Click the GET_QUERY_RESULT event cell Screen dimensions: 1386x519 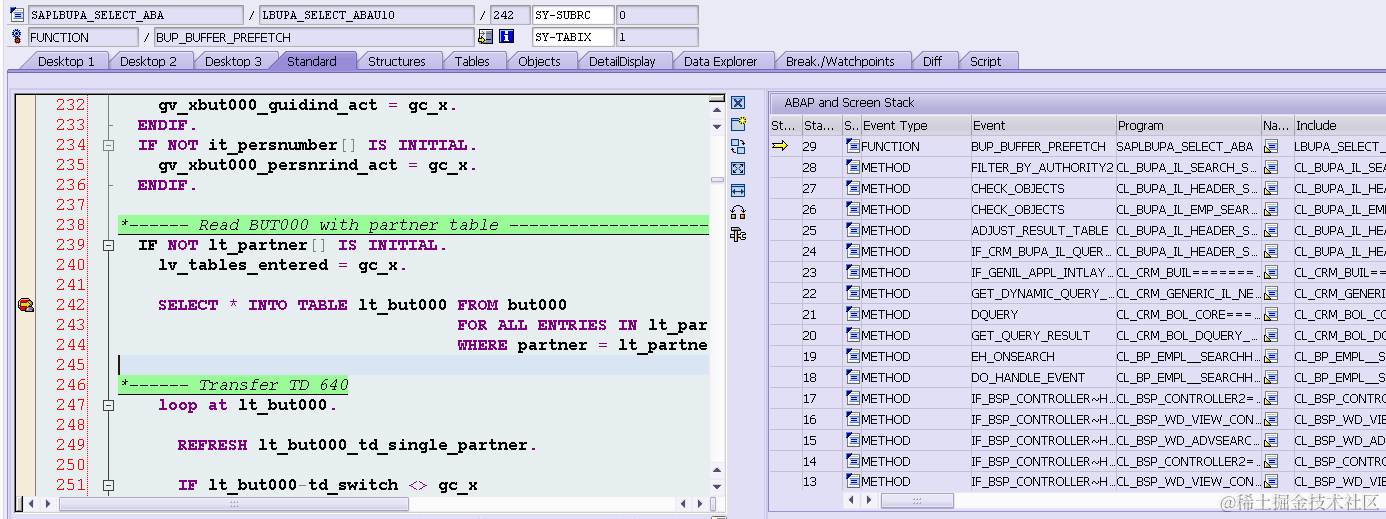tap(1042, 335)
